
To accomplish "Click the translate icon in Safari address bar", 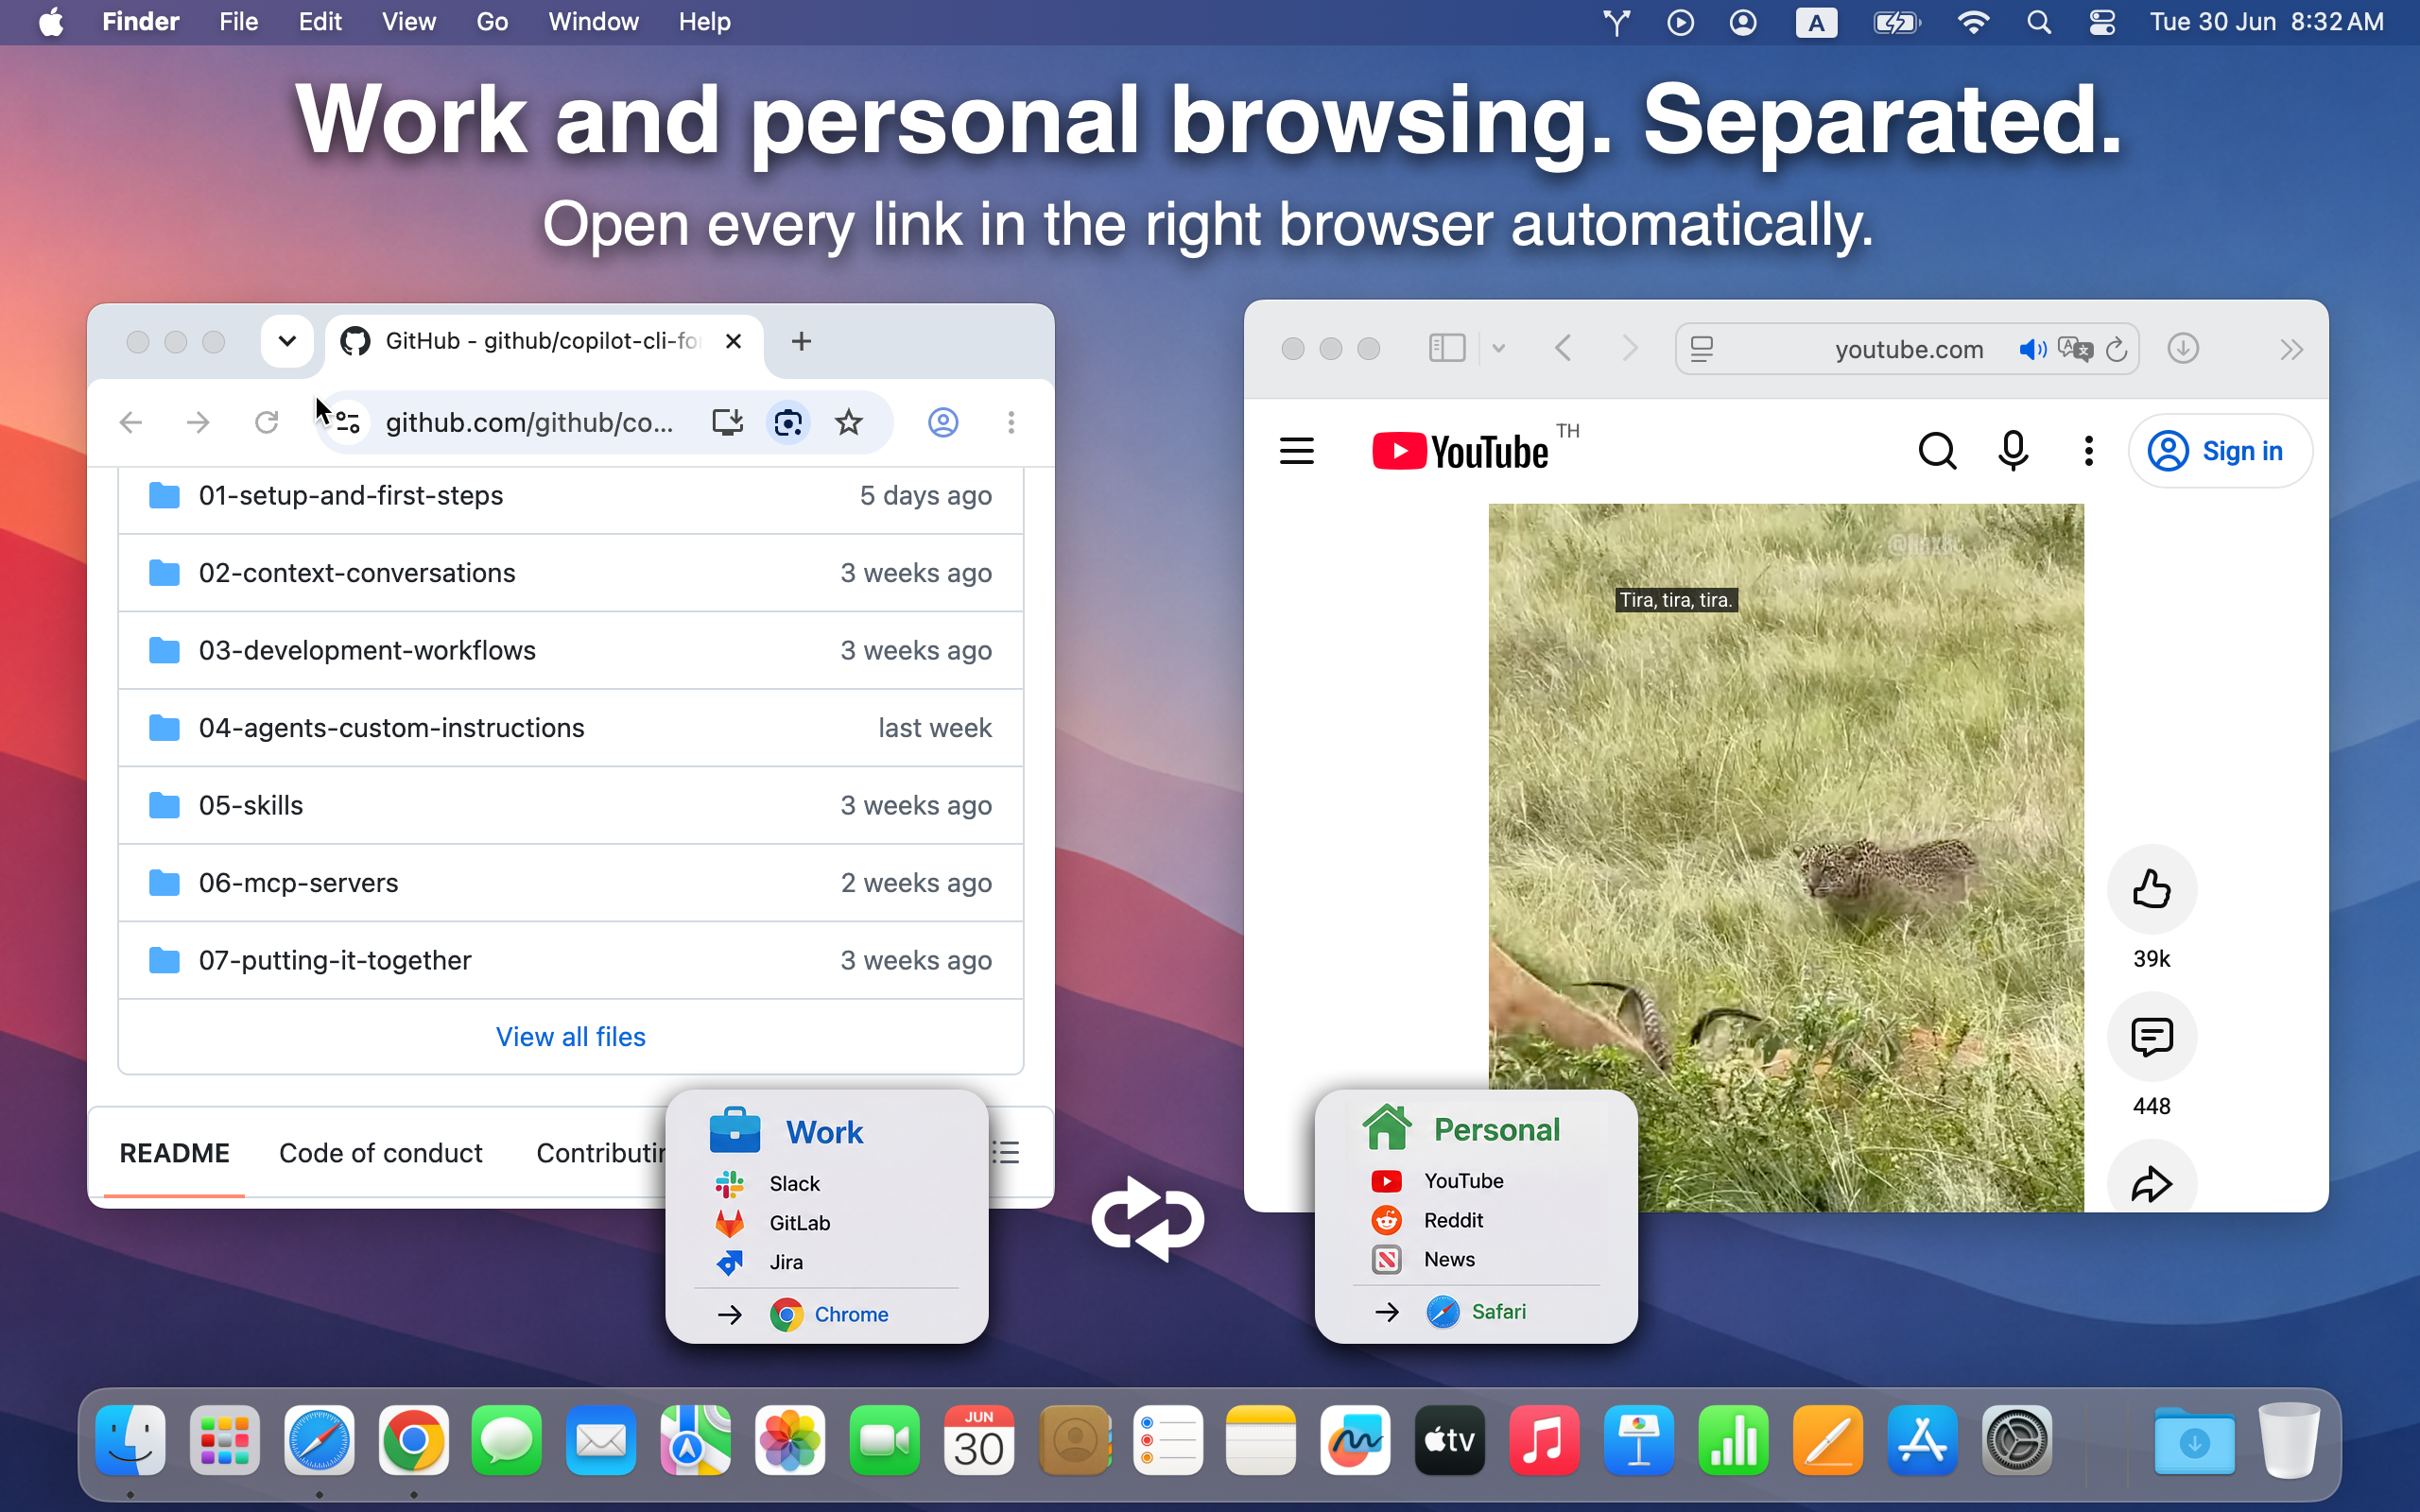I will tap(2075, 349).
